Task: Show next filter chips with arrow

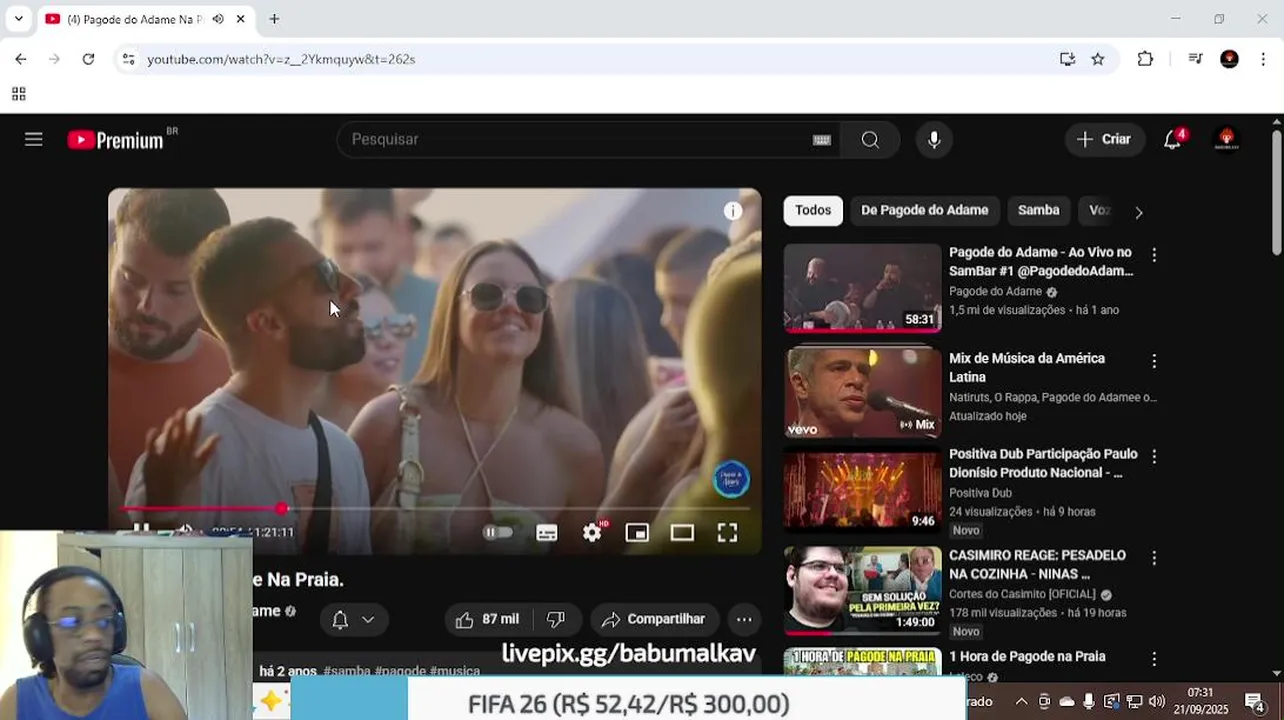Action: (x=1138, y=212)
